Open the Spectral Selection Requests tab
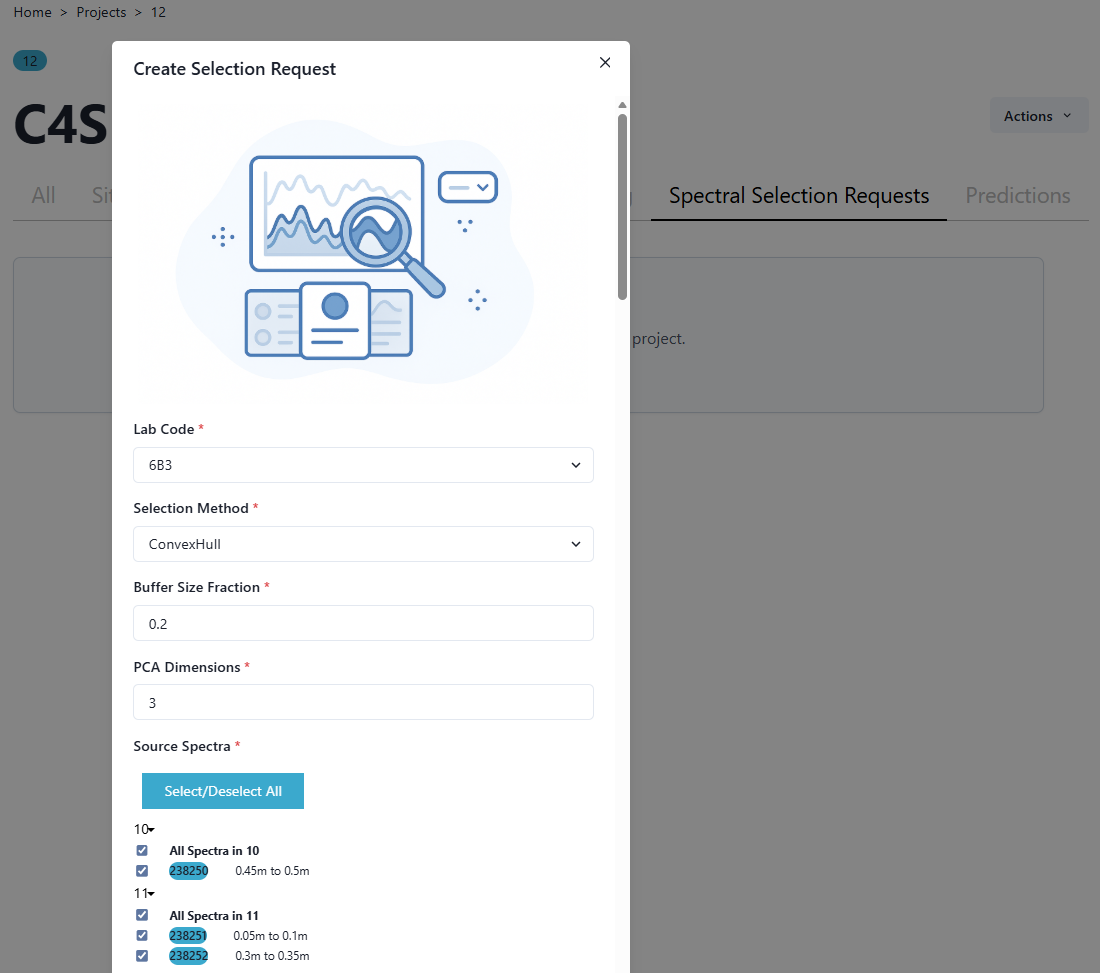This screenshot has height=973, width=1100. [x=798, y=196]
